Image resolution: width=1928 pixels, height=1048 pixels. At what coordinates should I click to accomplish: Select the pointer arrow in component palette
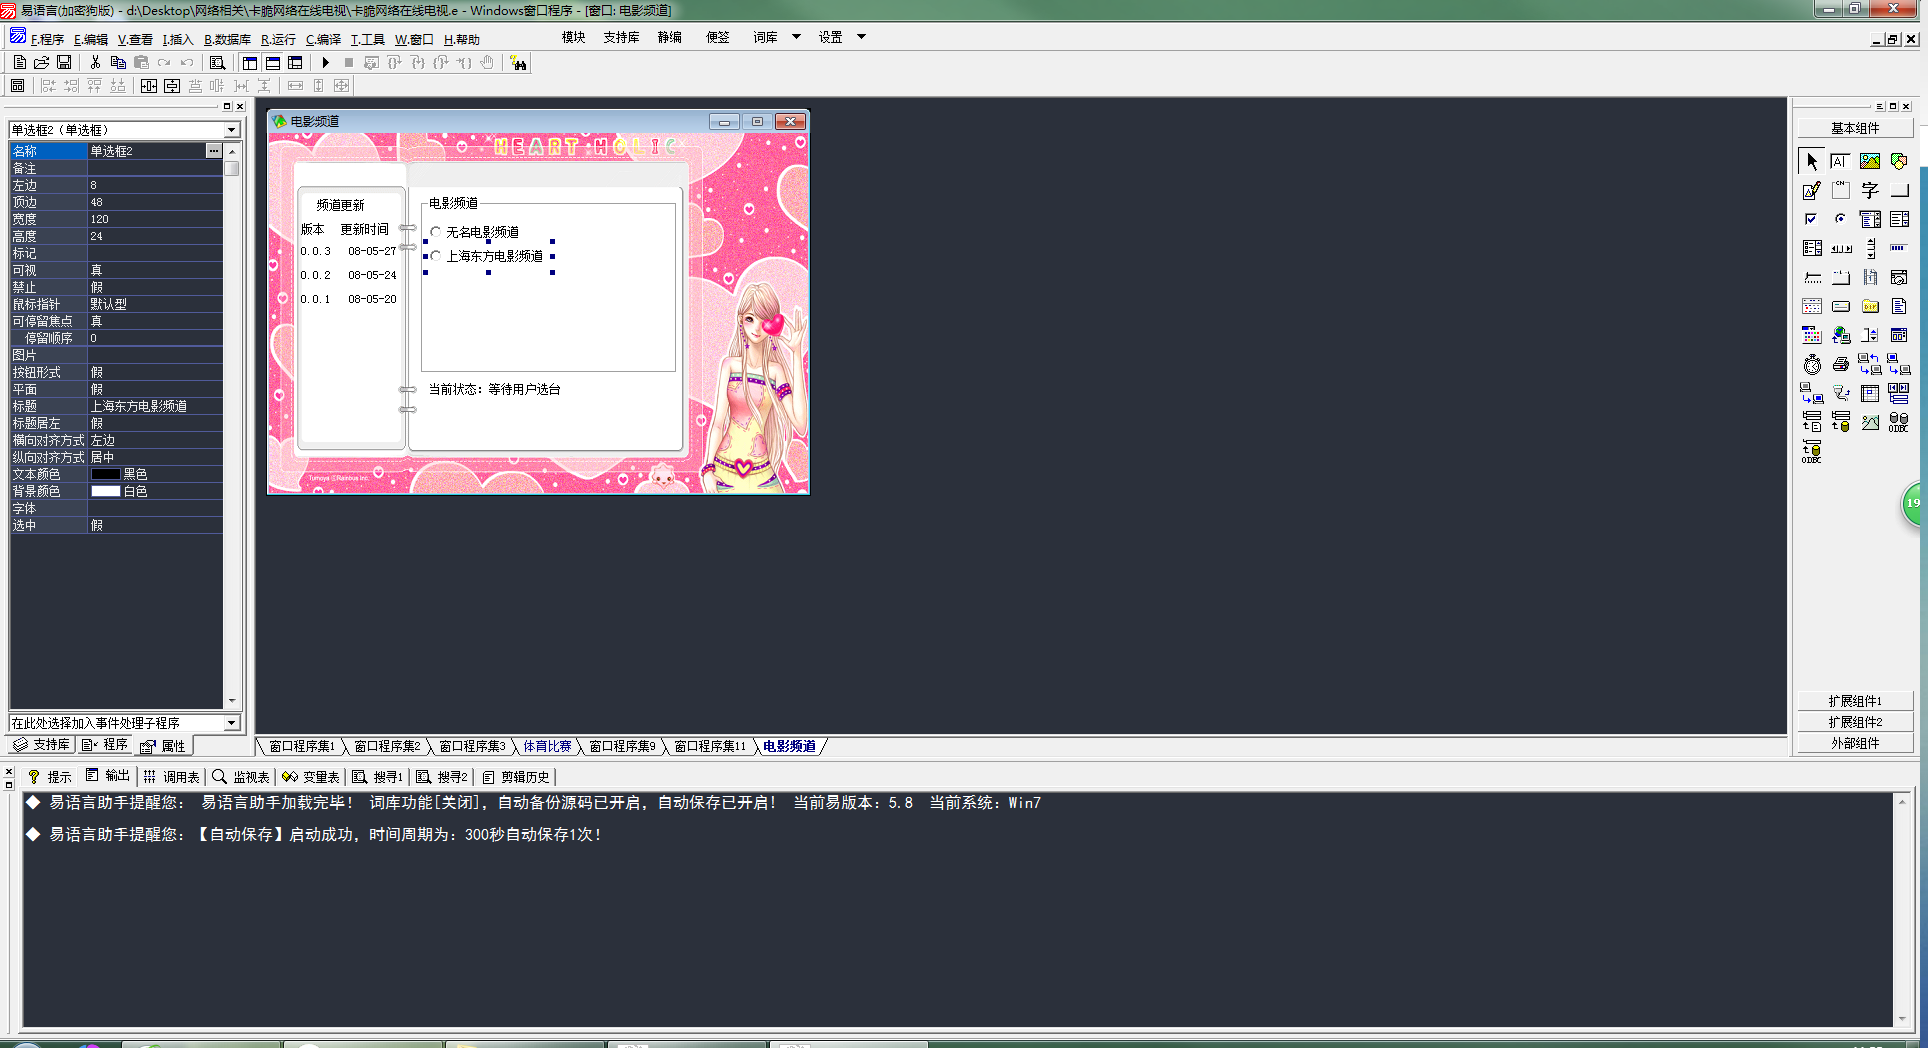coord(1811,161)
